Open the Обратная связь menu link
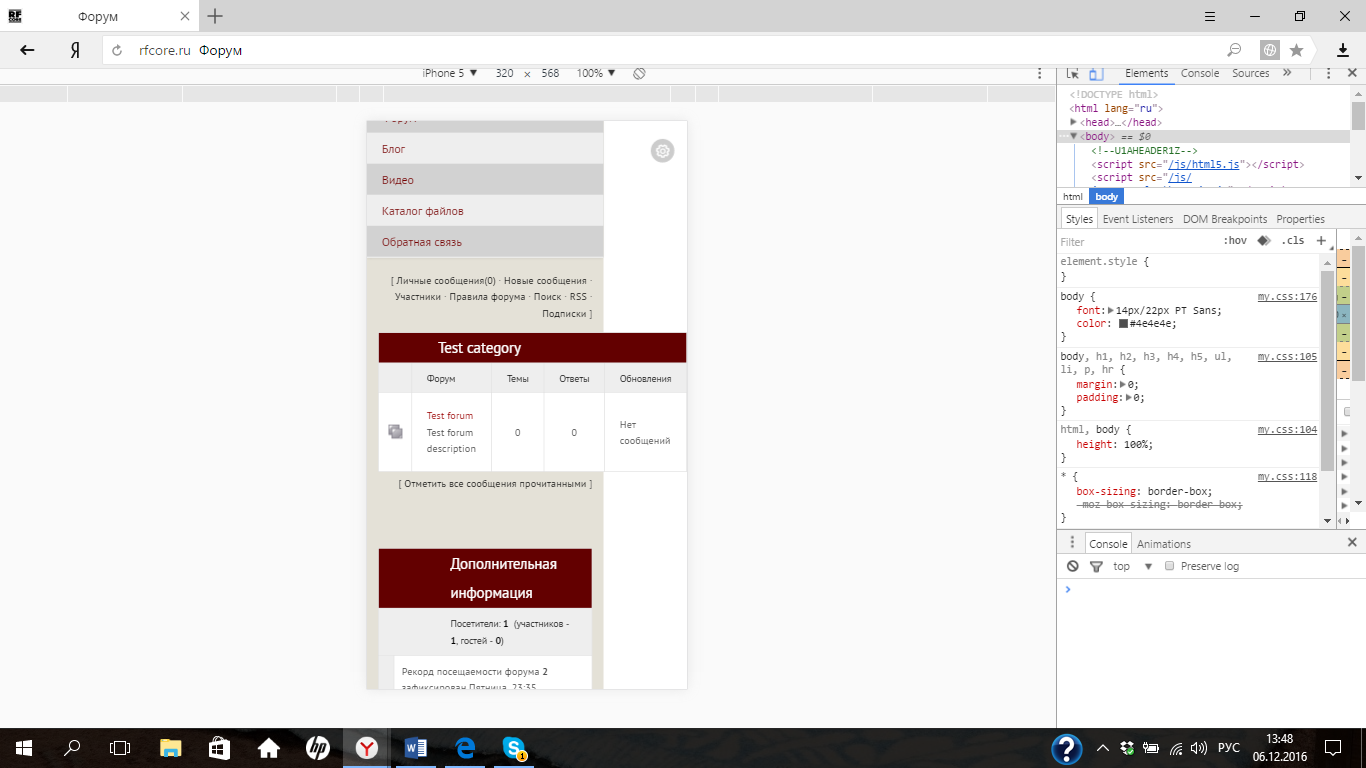 pos(422,242)
